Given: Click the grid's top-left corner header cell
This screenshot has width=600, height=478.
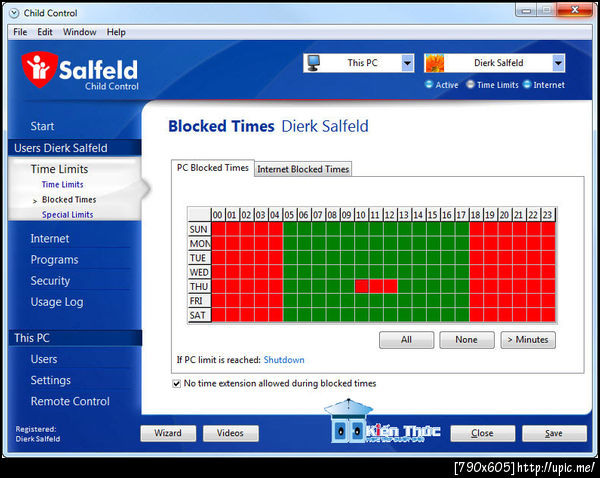Looking at the screenshot, I should (x=199, y=215).
